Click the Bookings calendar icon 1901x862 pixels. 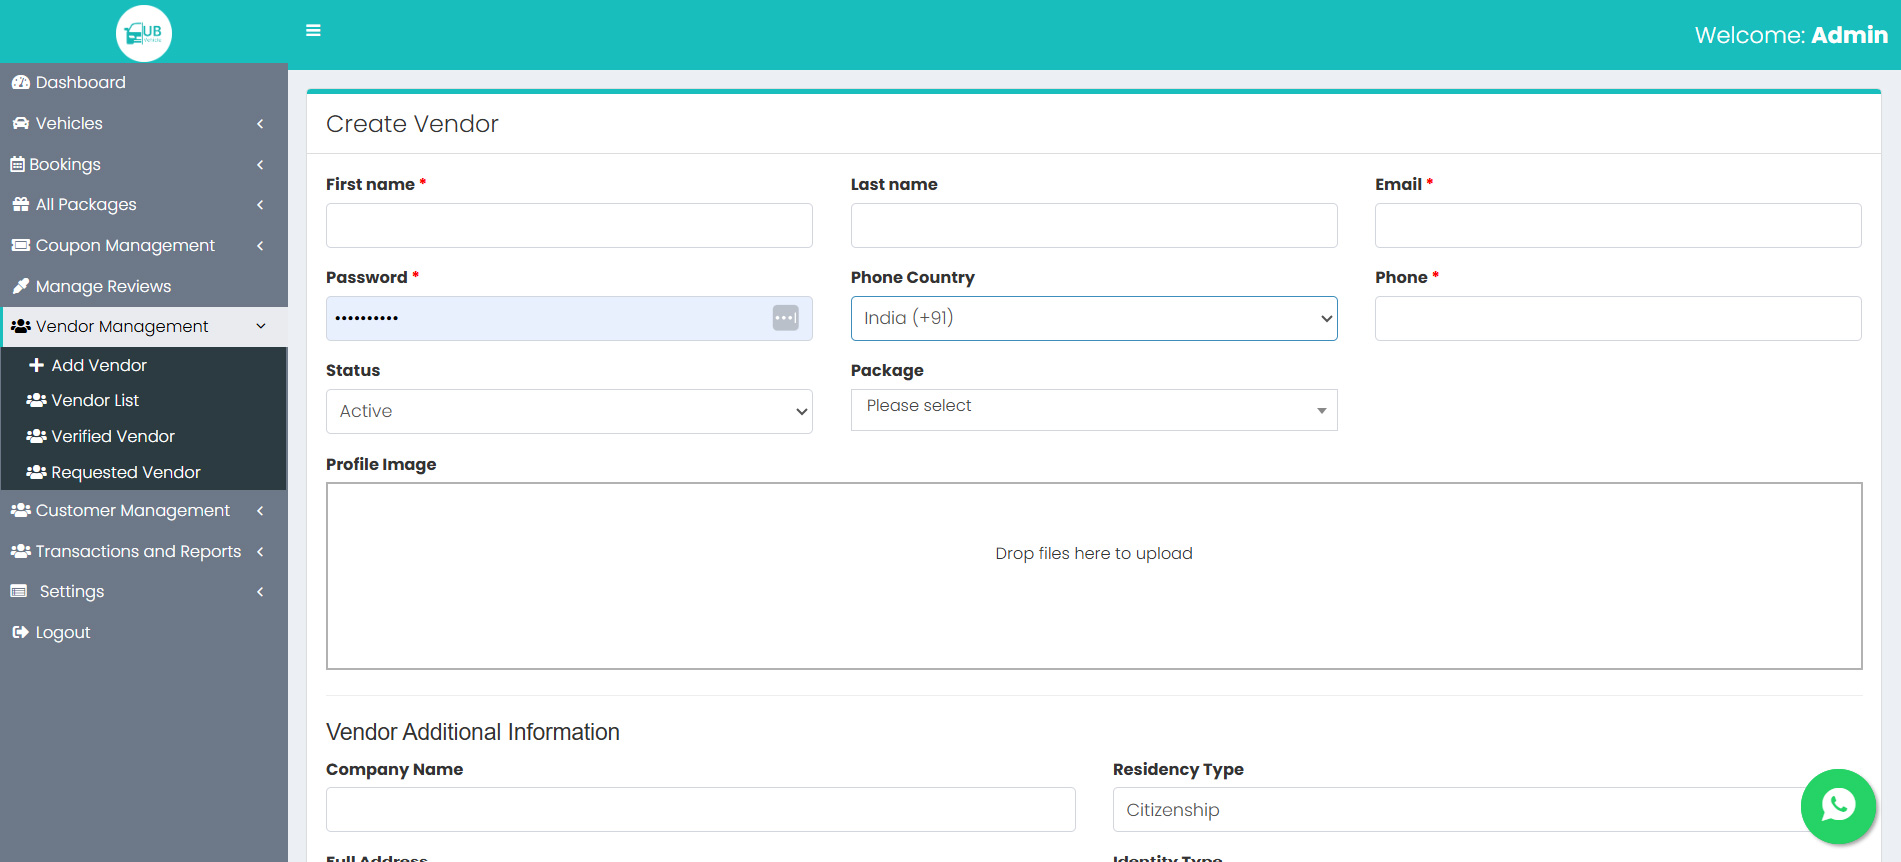pyautogui.click(x=17, y=164)
